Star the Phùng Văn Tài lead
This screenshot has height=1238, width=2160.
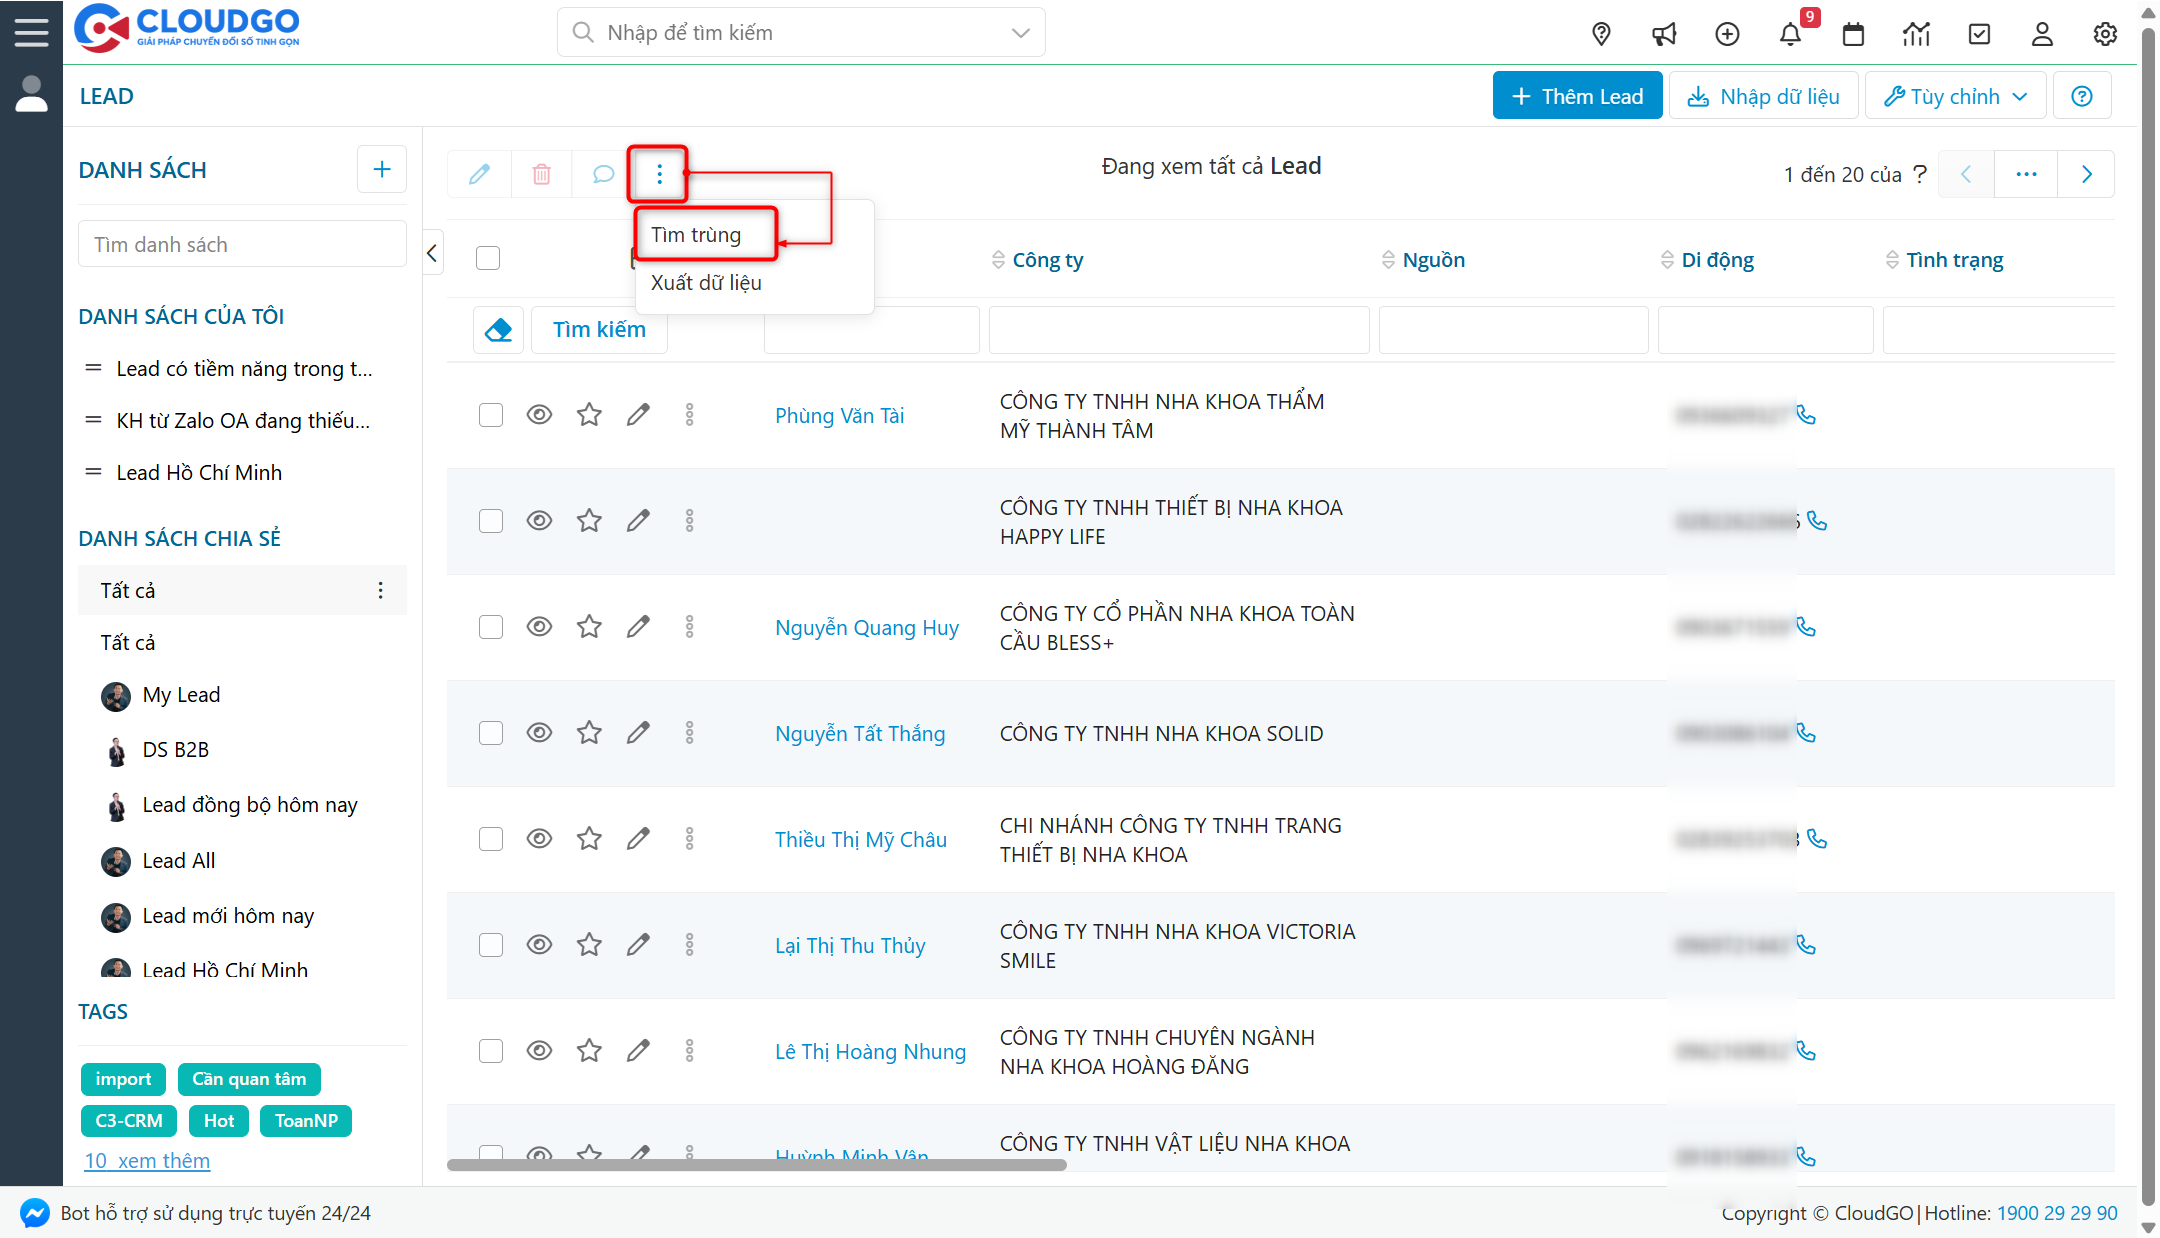589,414
